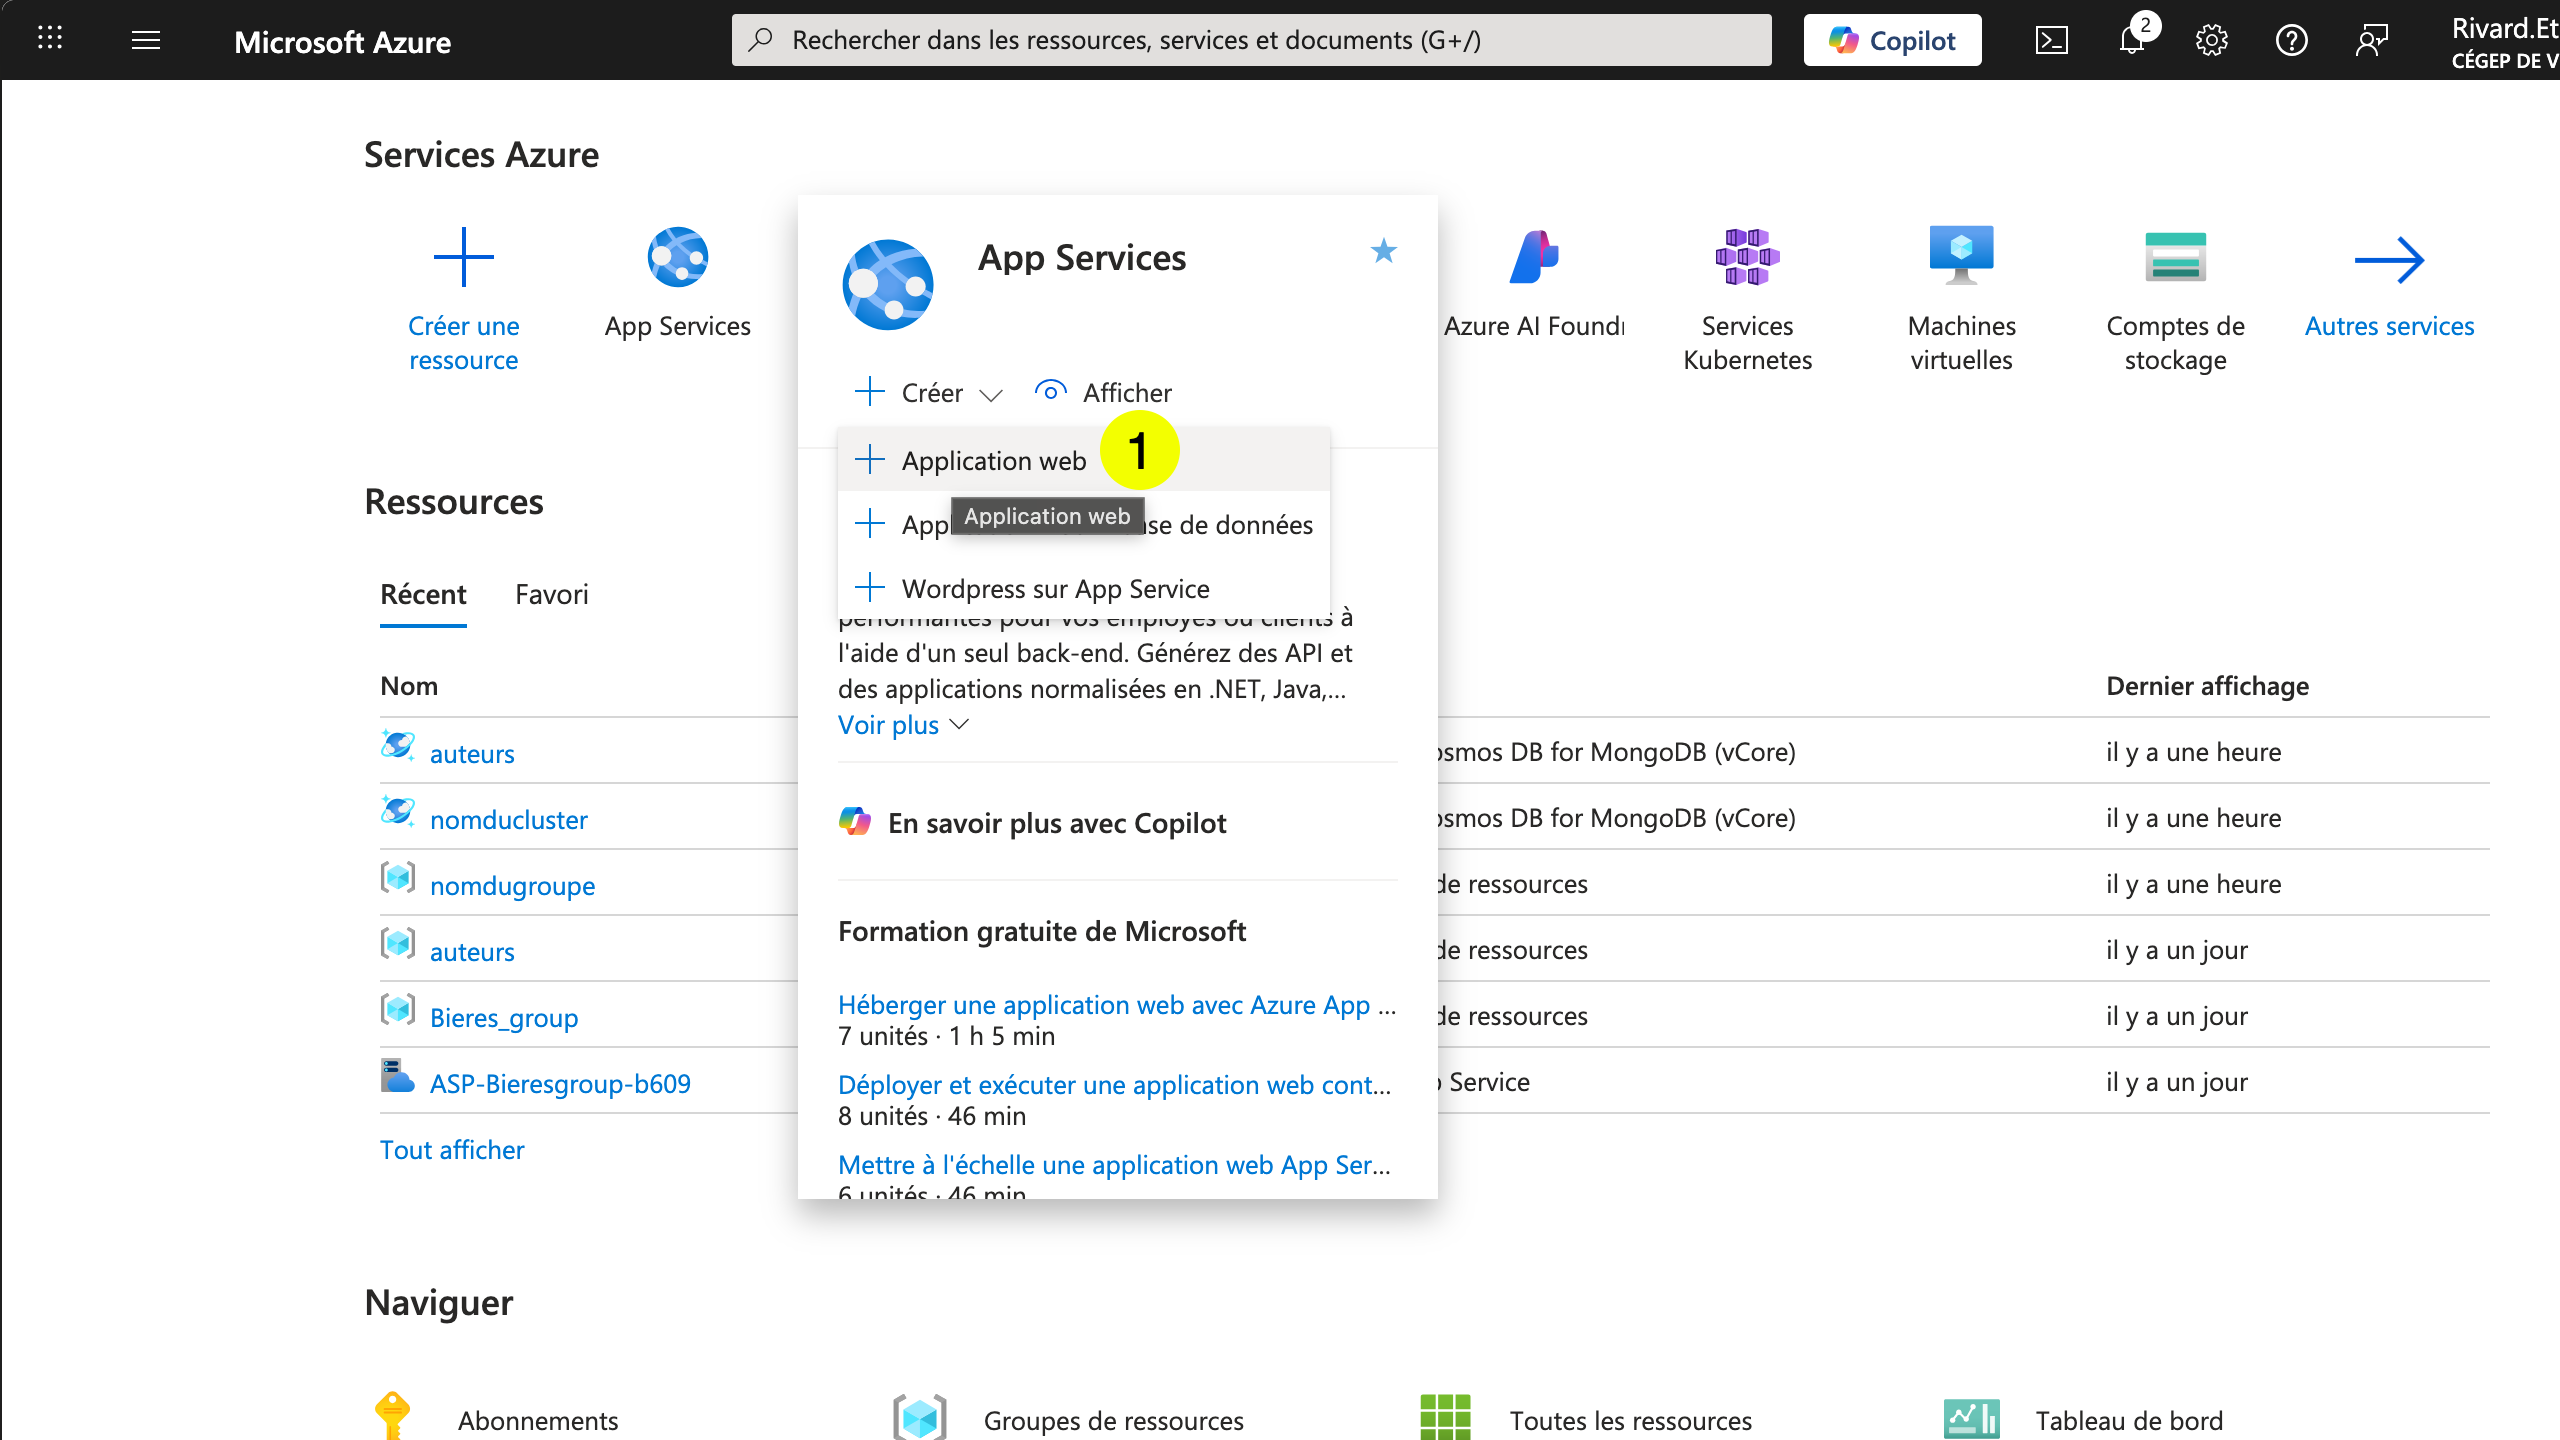
Task: Open the nomducluster resource
Action: tap(509, 819)
